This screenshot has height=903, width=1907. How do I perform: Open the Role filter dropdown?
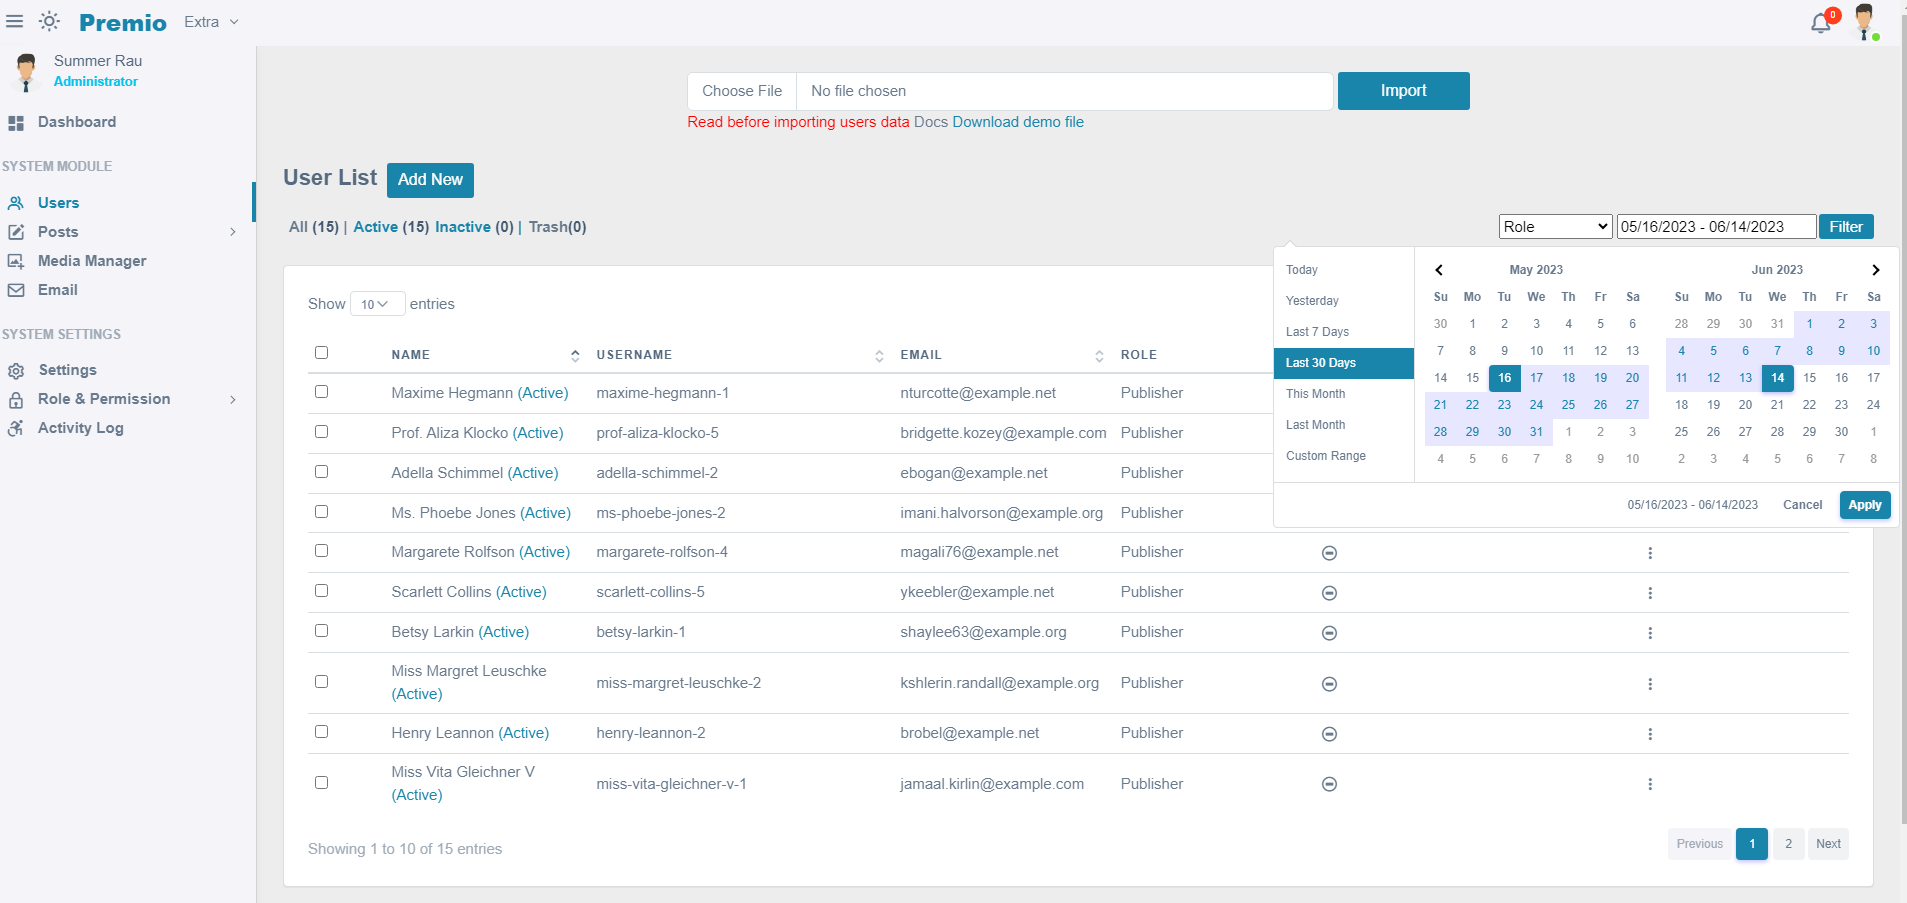[x=1554, y=226]
